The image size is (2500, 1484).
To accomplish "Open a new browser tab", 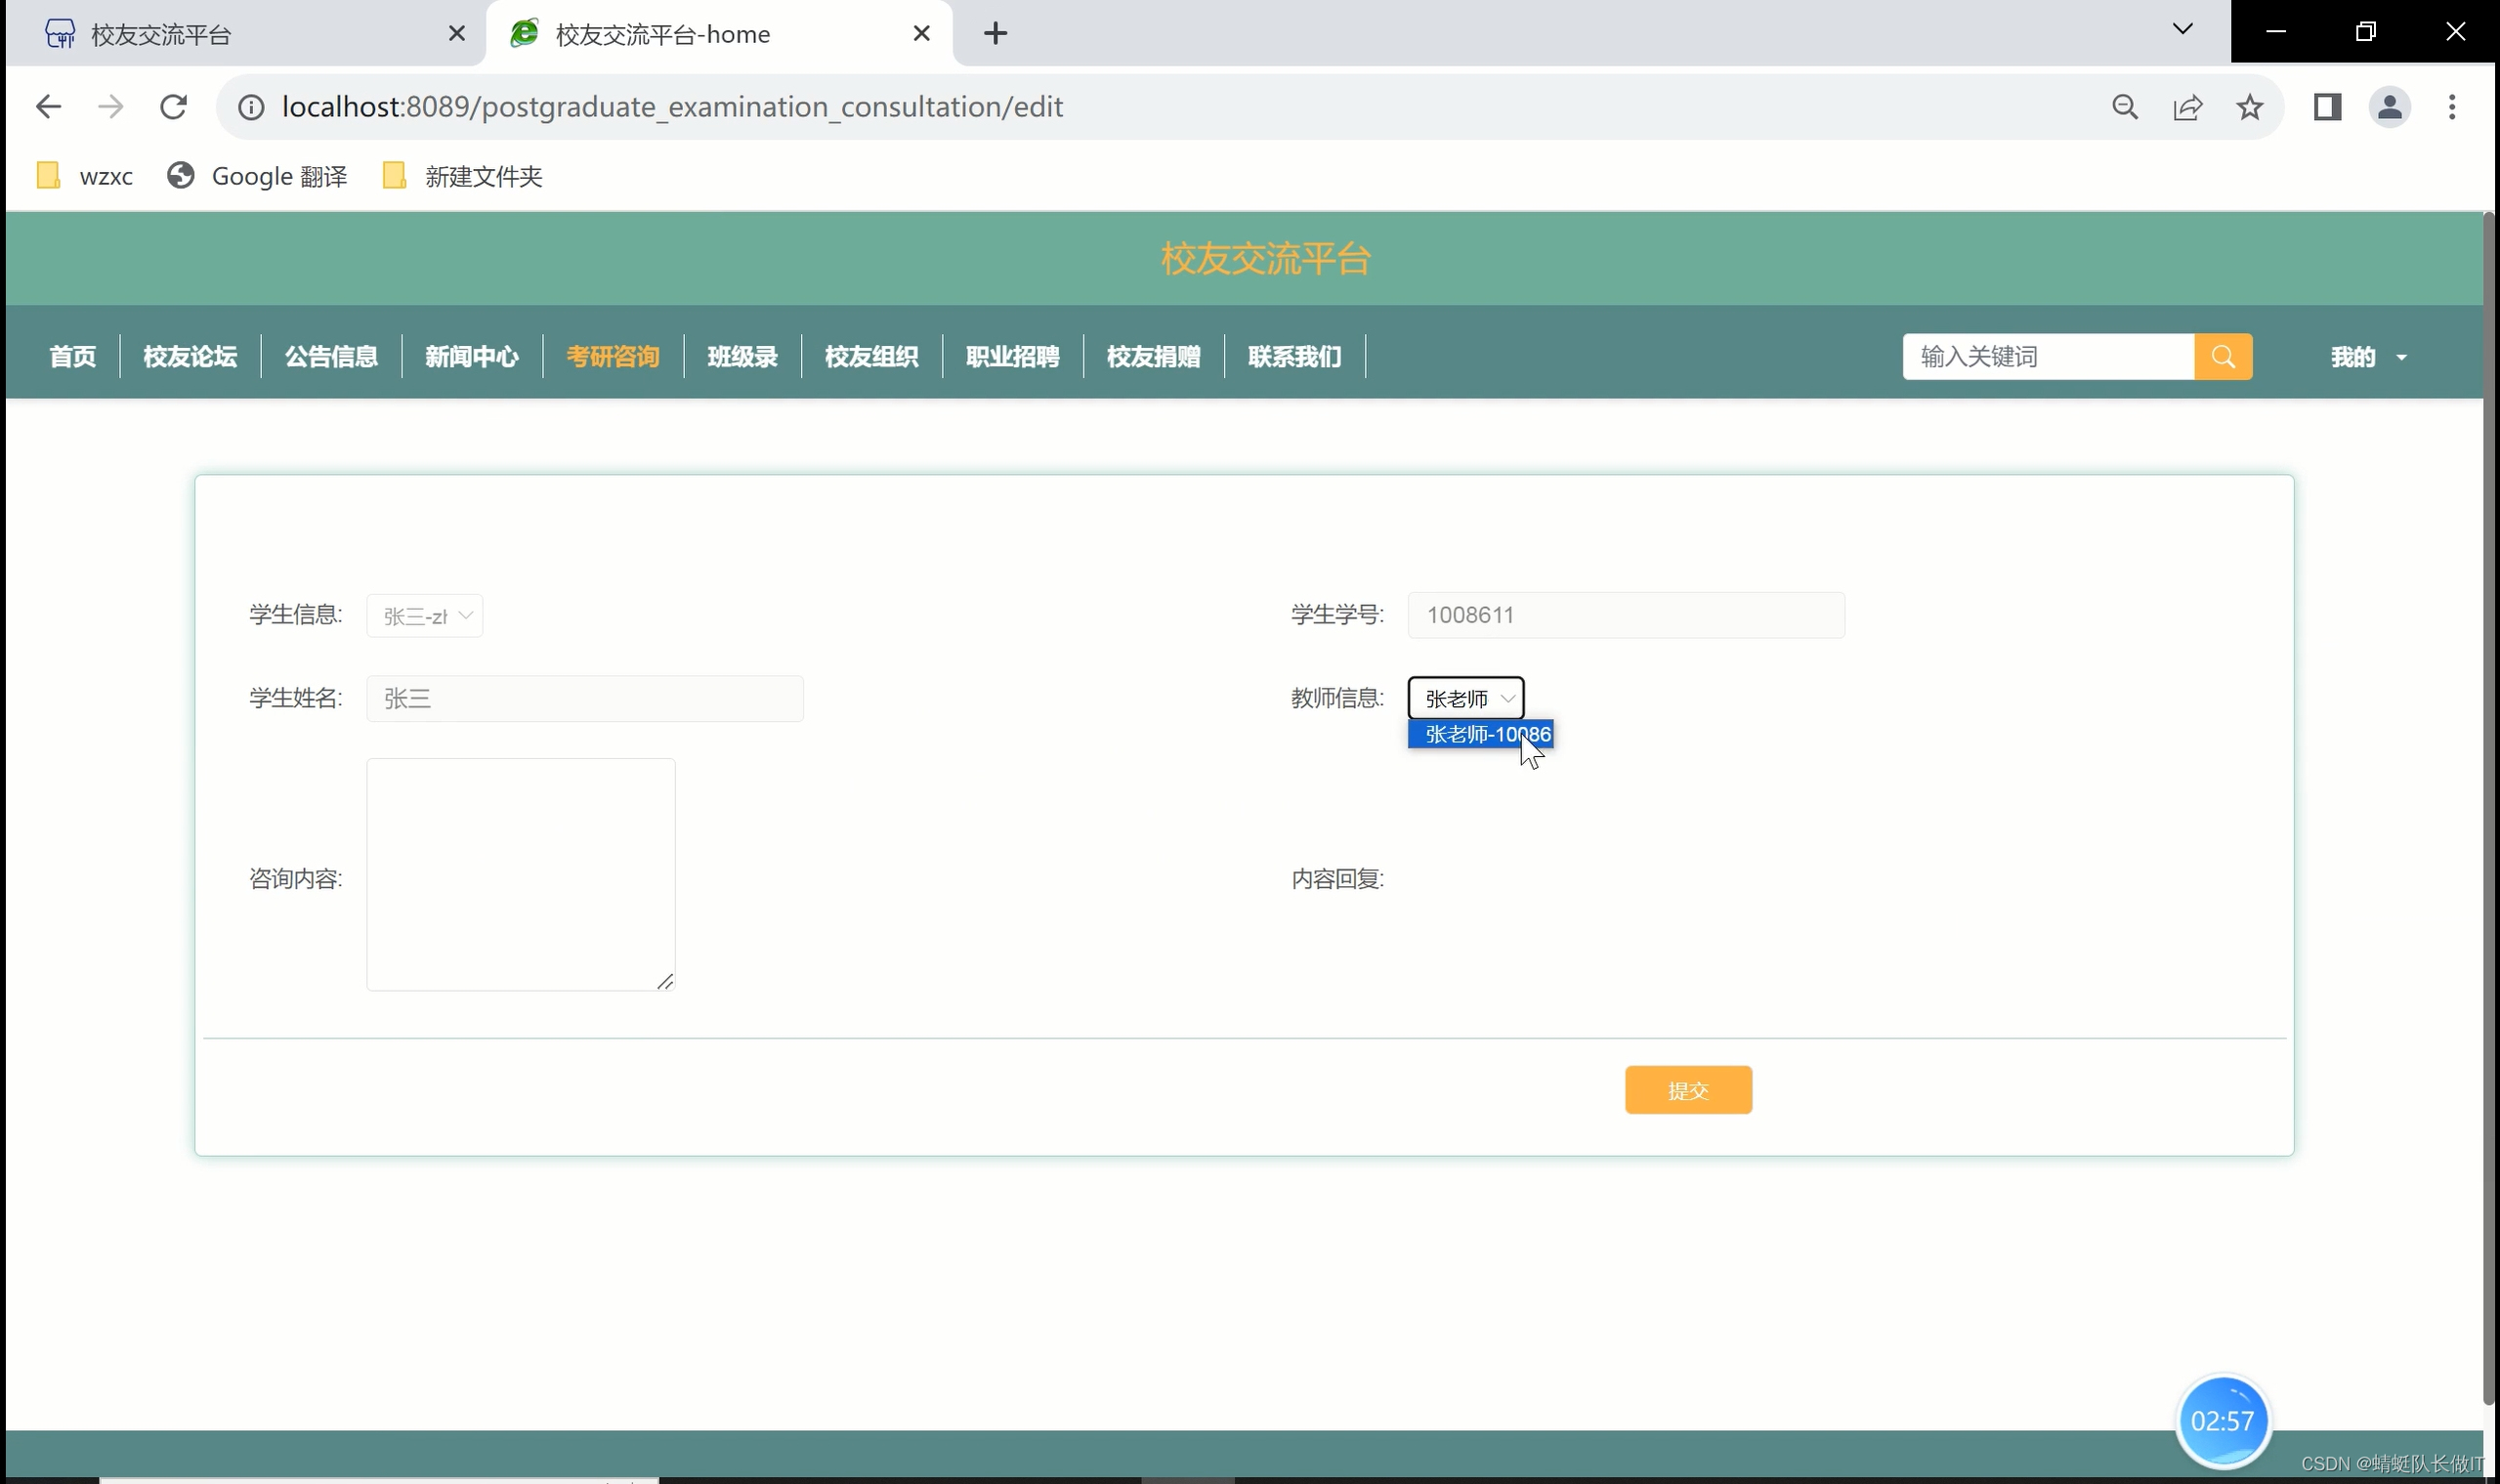I will (x=995, y=34).
